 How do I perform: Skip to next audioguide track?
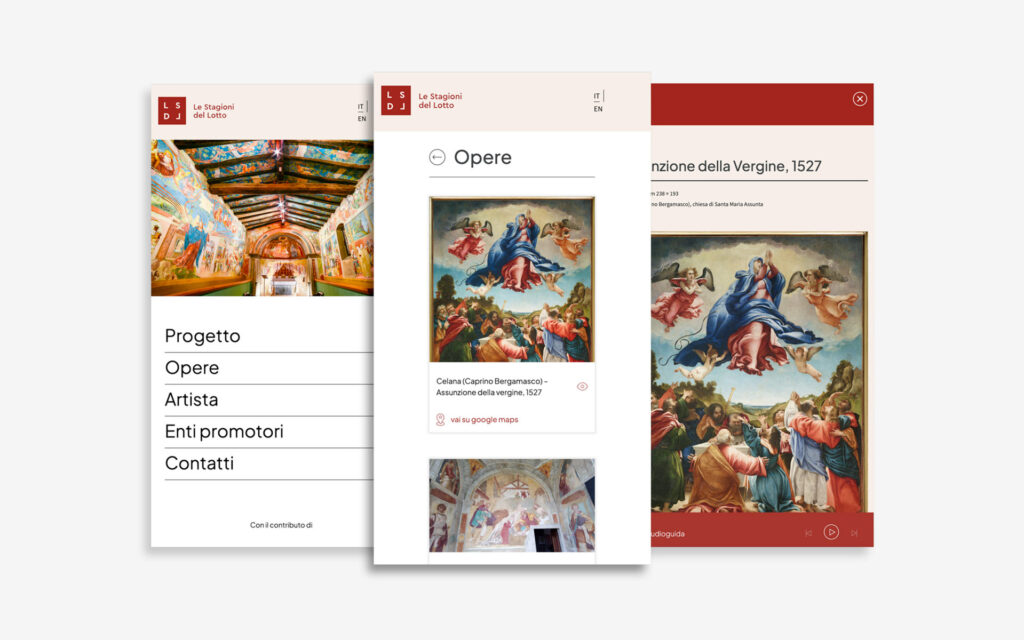(854, 533)
